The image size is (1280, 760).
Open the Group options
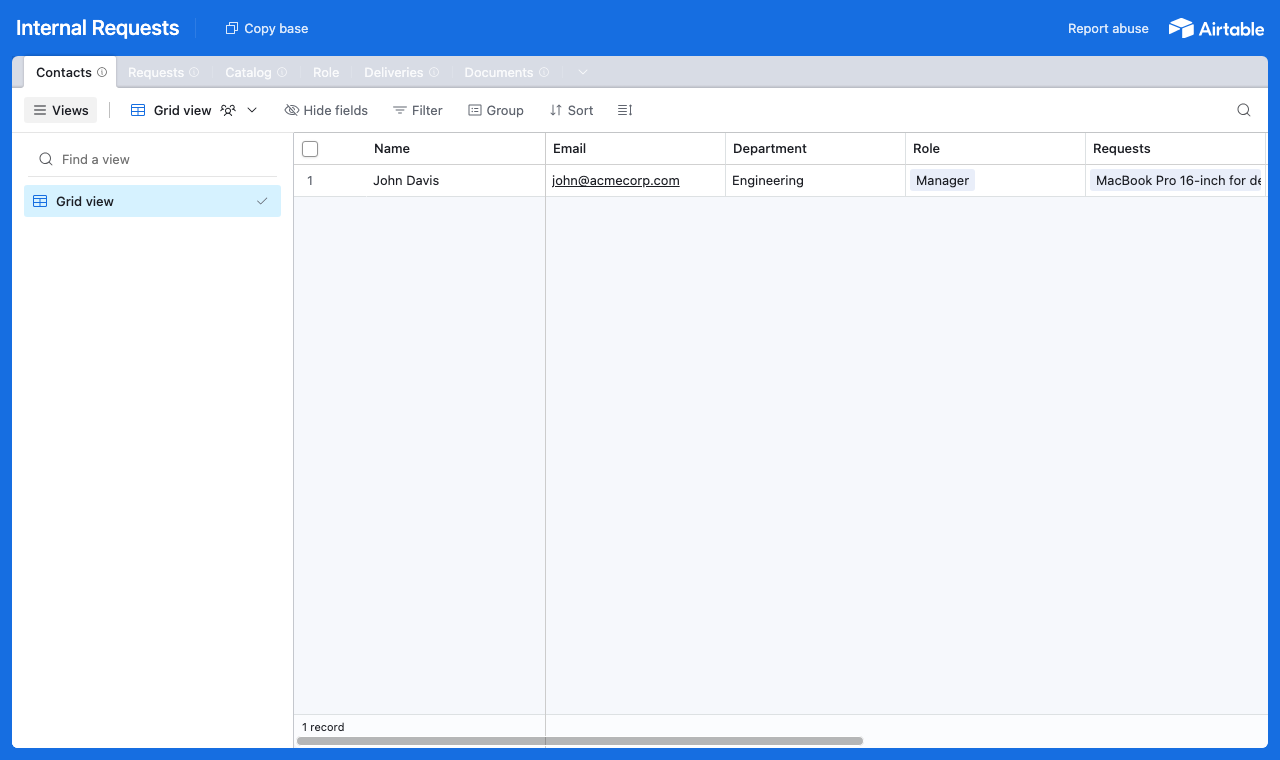pos(496,110)
